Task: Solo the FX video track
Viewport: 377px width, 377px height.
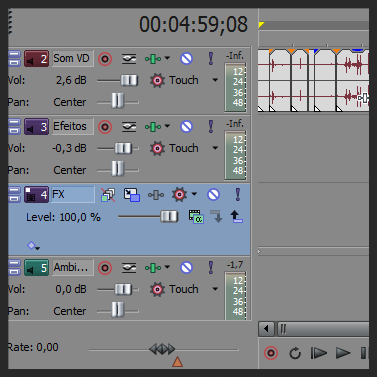Action: coord(238,194)
